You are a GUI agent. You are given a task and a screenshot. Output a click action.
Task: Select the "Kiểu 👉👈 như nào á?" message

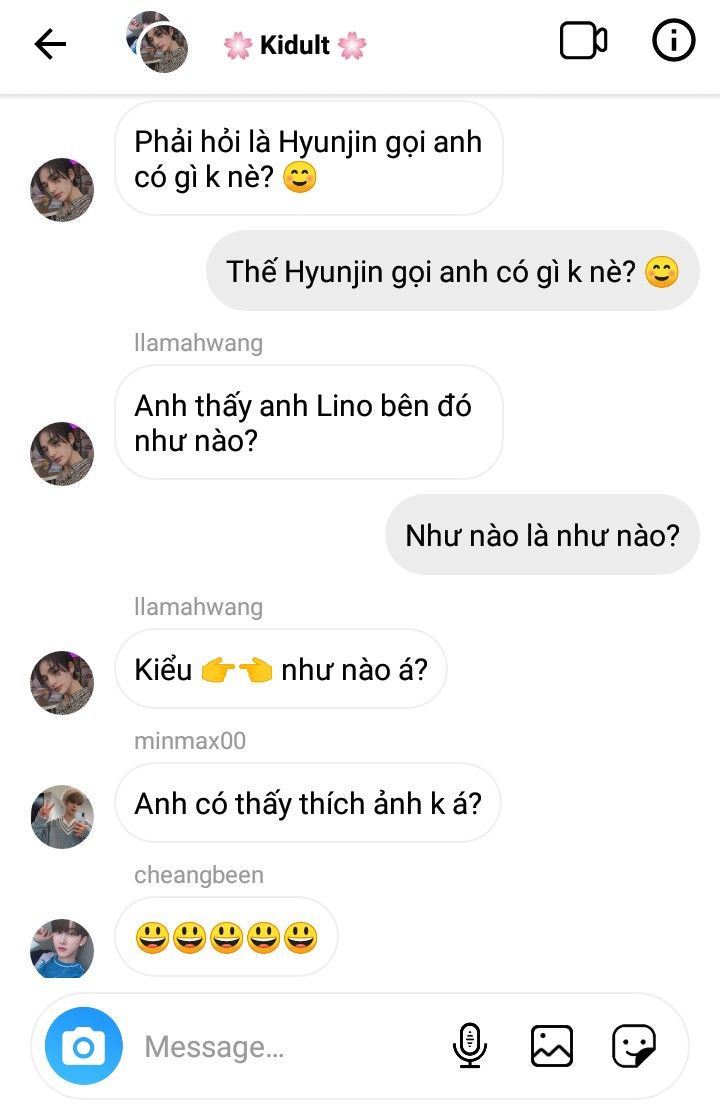280,669
